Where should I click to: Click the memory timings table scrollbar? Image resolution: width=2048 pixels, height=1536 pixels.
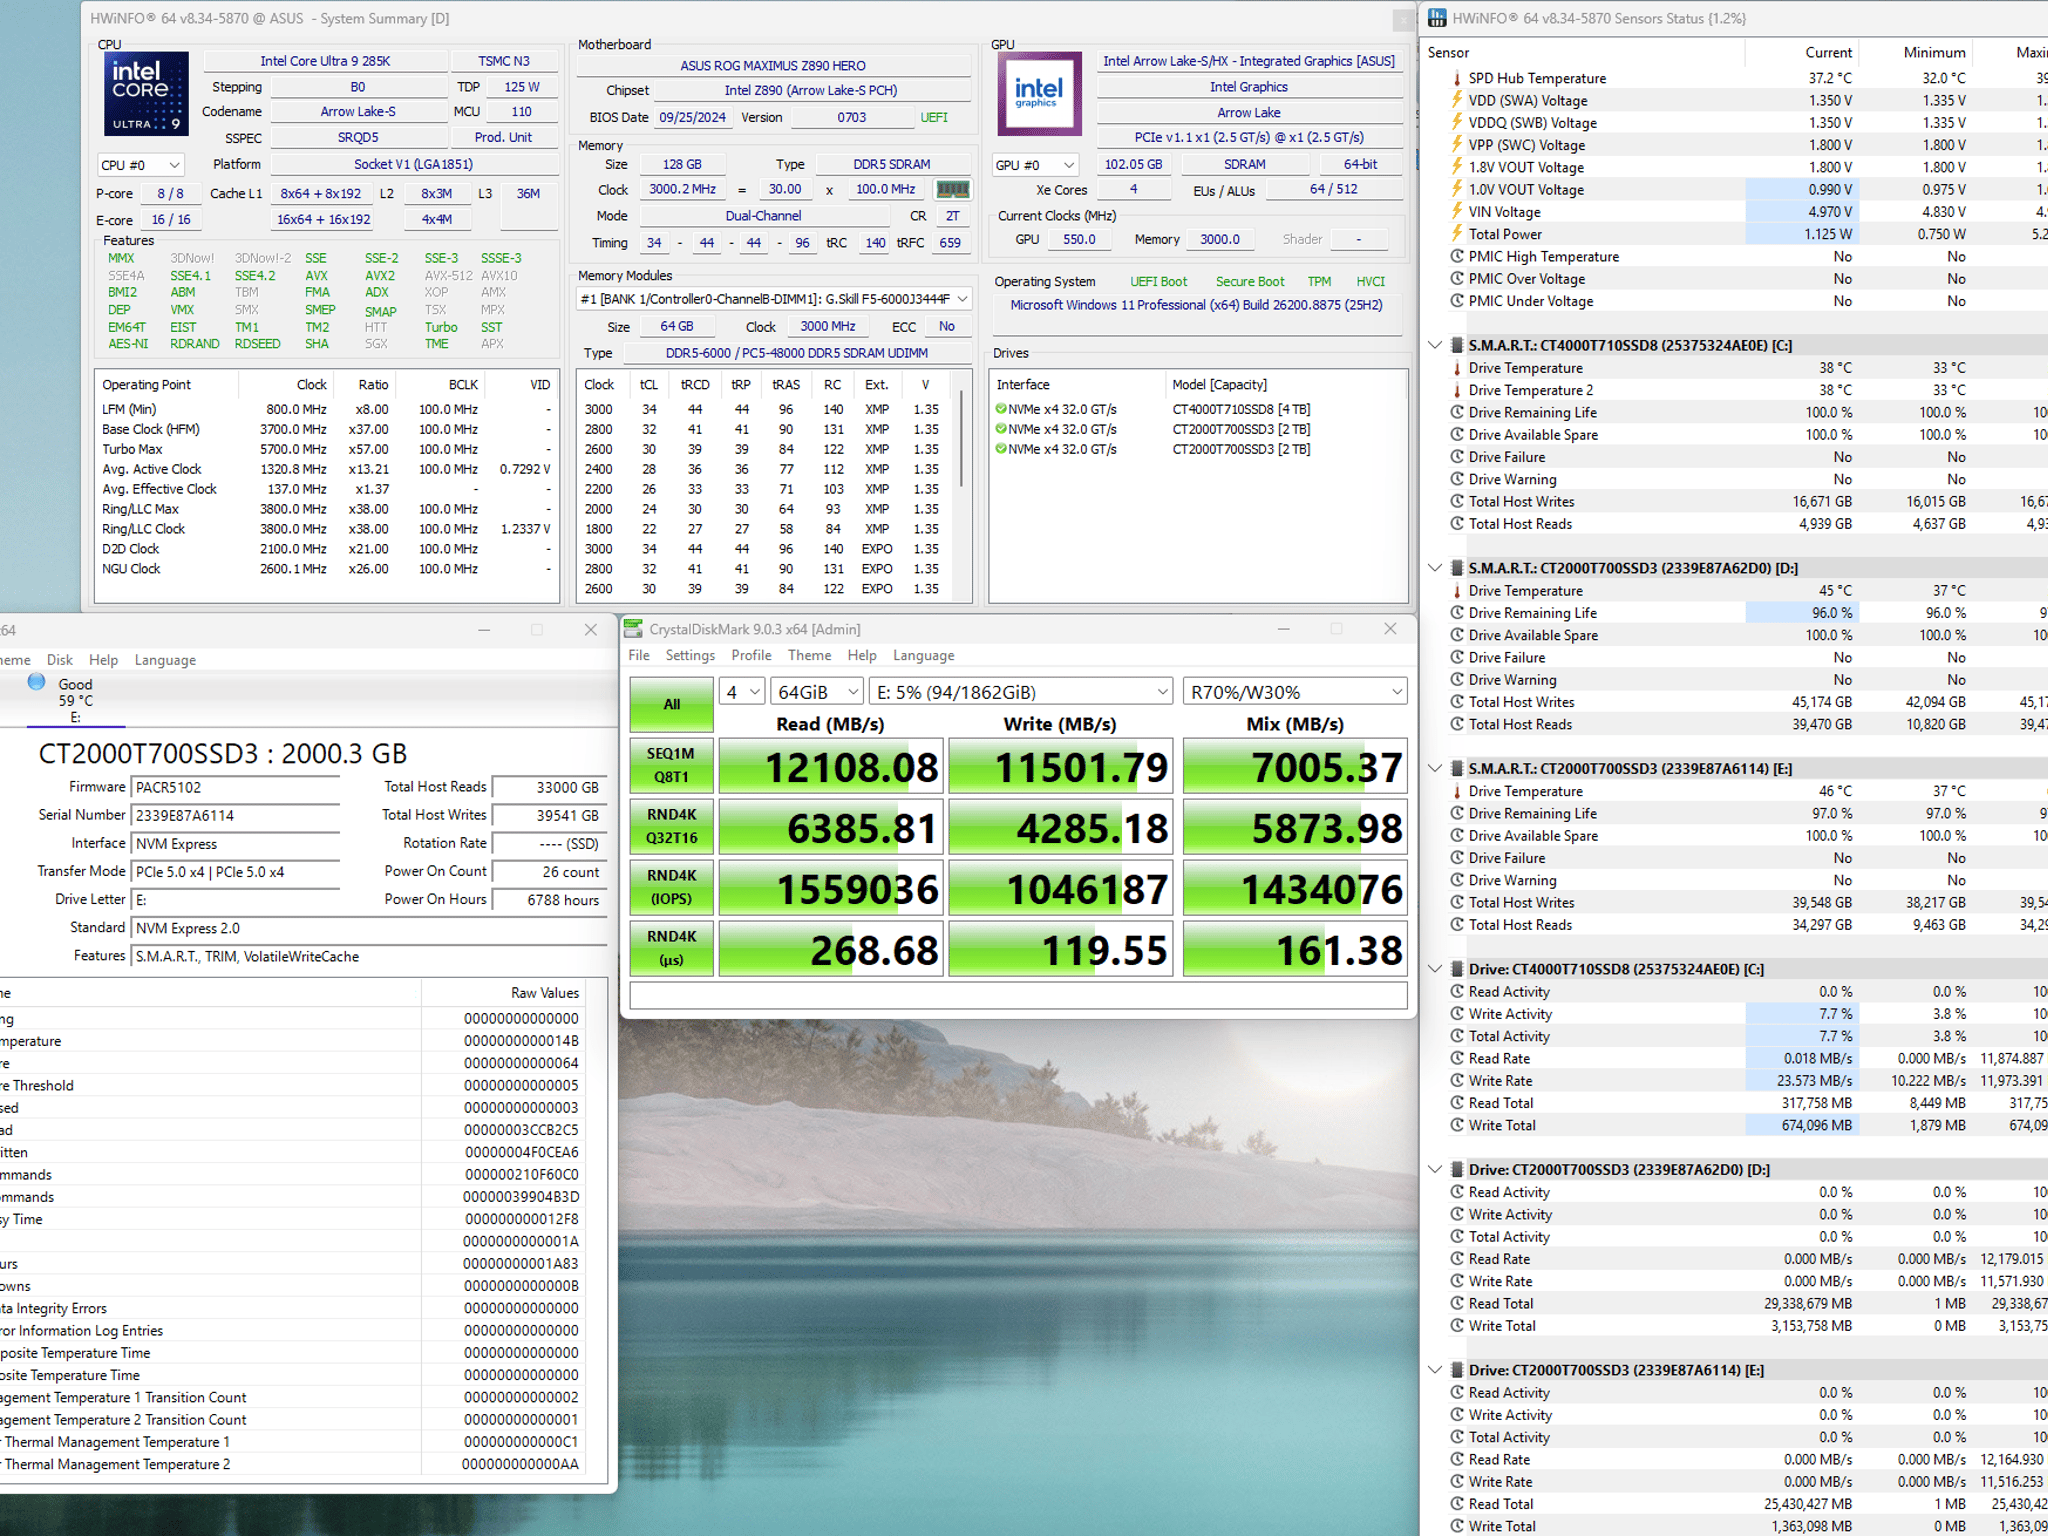(962, 438)
